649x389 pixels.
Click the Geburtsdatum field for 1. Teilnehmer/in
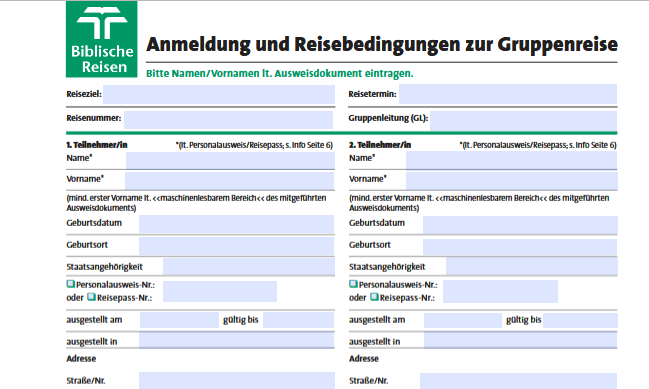point(236,224)
